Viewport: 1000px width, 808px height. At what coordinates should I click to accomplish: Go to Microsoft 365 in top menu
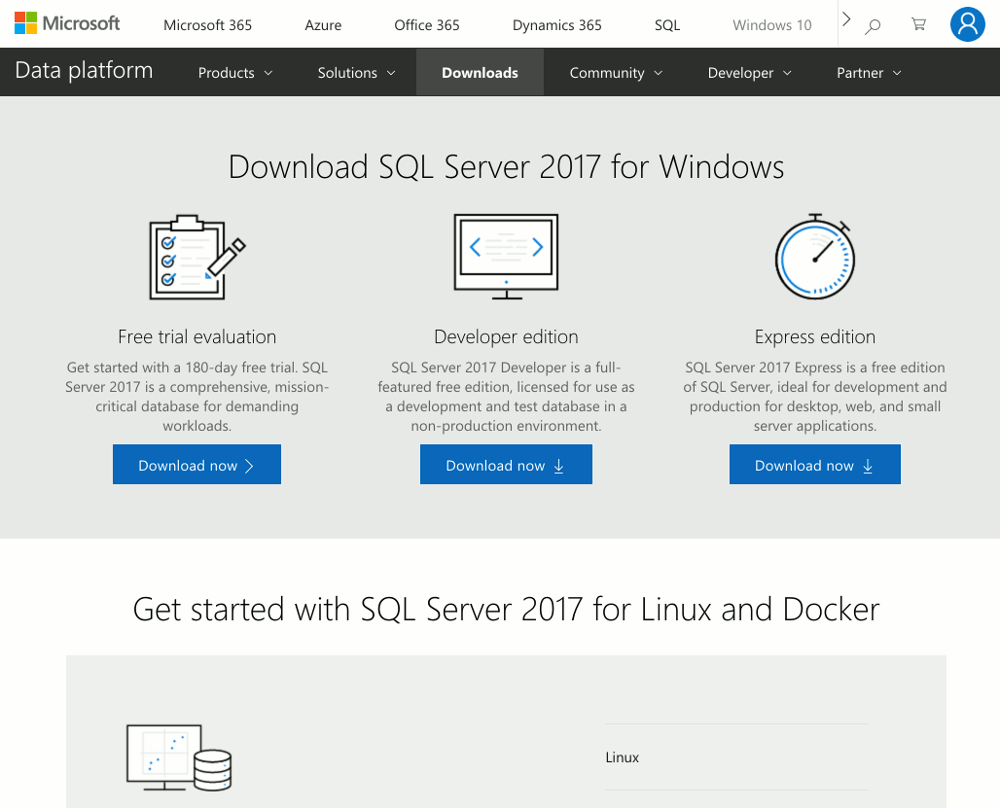[207, 25]
